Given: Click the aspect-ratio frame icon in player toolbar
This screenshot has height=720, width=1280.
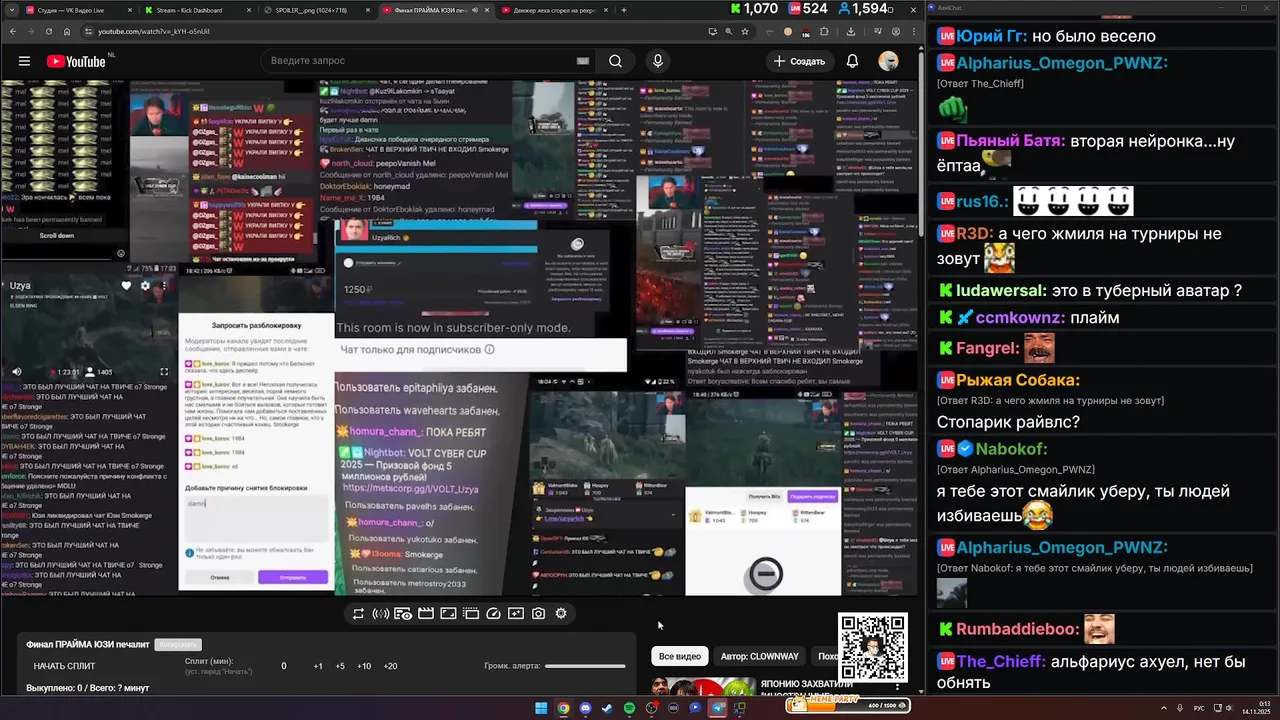Looking at the screenshot, I should pos(448,614).
